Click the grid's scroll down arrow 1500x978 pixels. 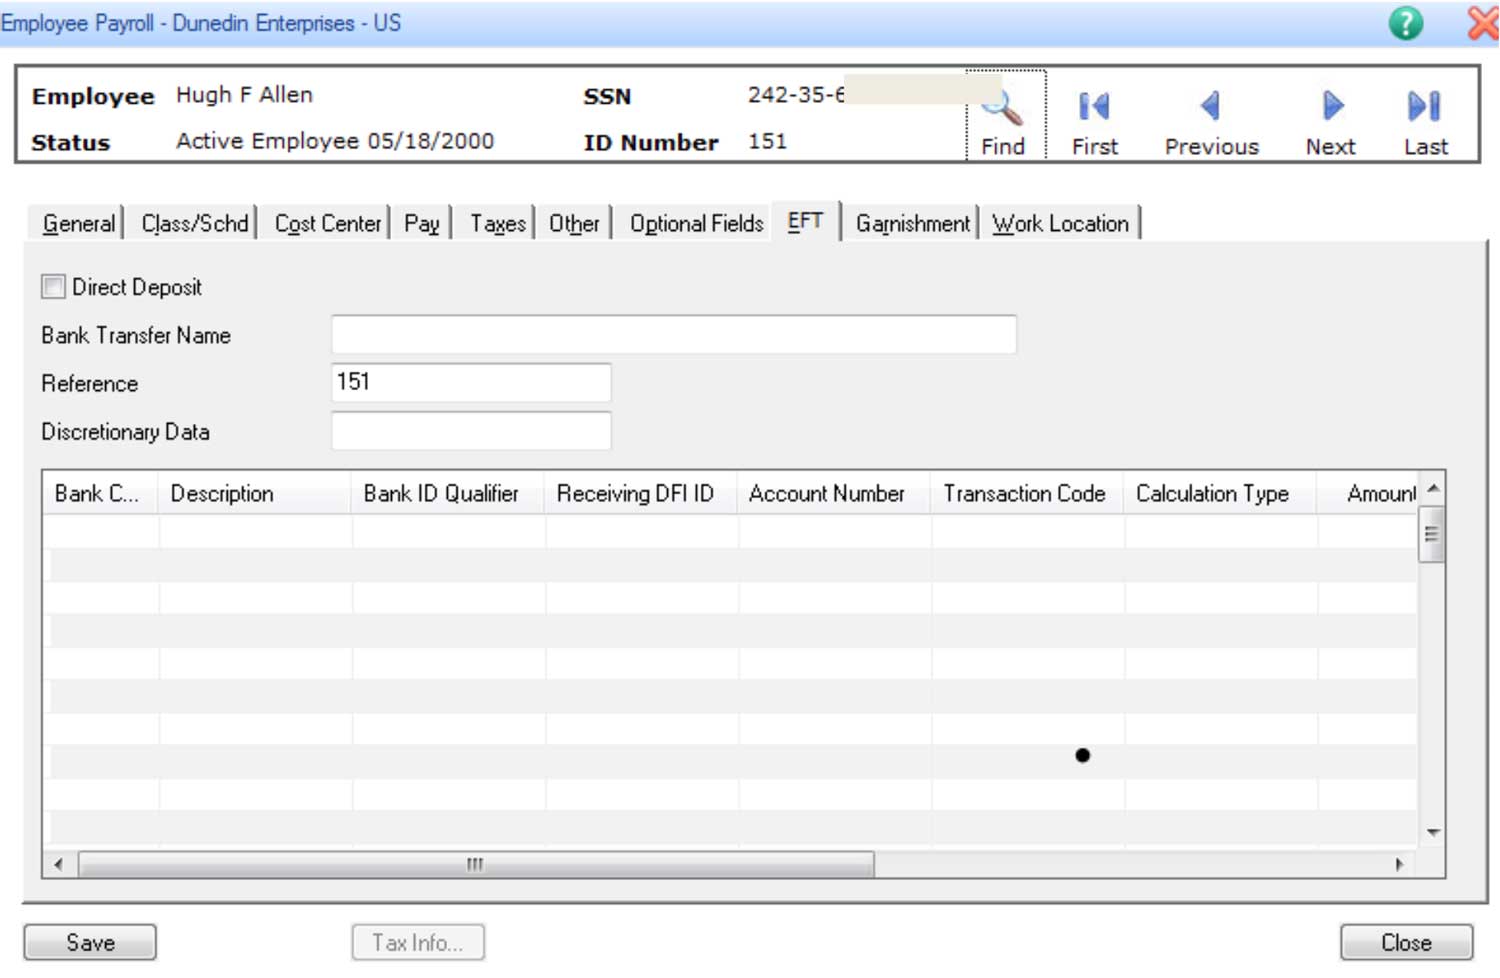tap(1432, 832)
